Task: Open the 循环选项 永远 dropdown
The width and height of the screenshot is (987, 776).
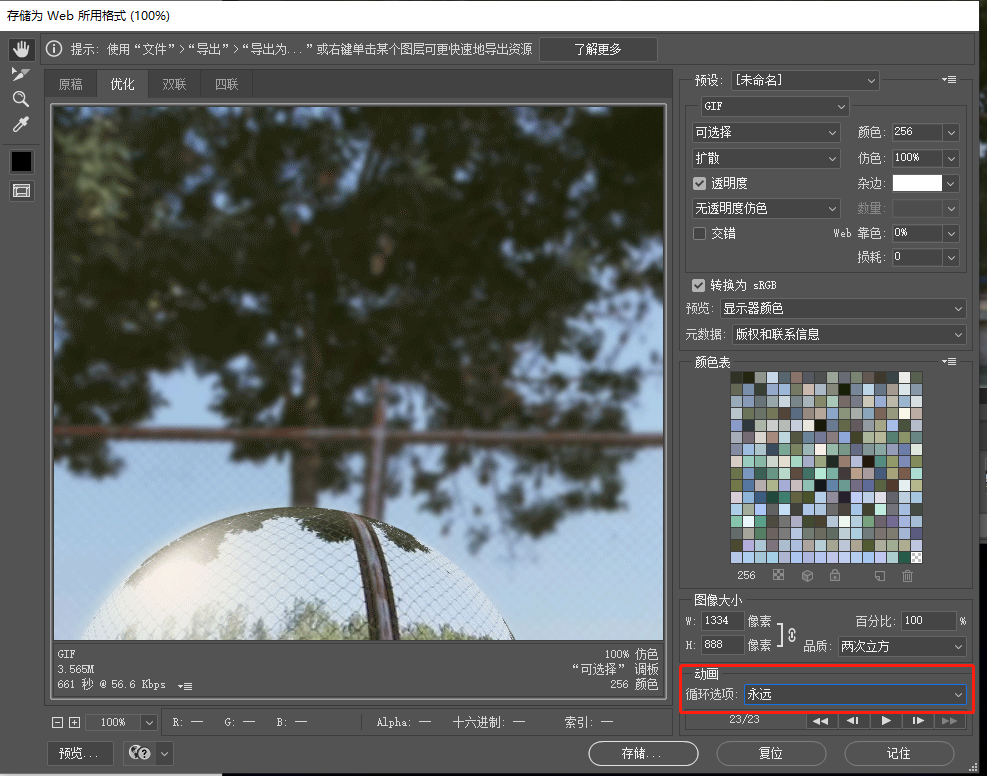Action: click(855, 694)
